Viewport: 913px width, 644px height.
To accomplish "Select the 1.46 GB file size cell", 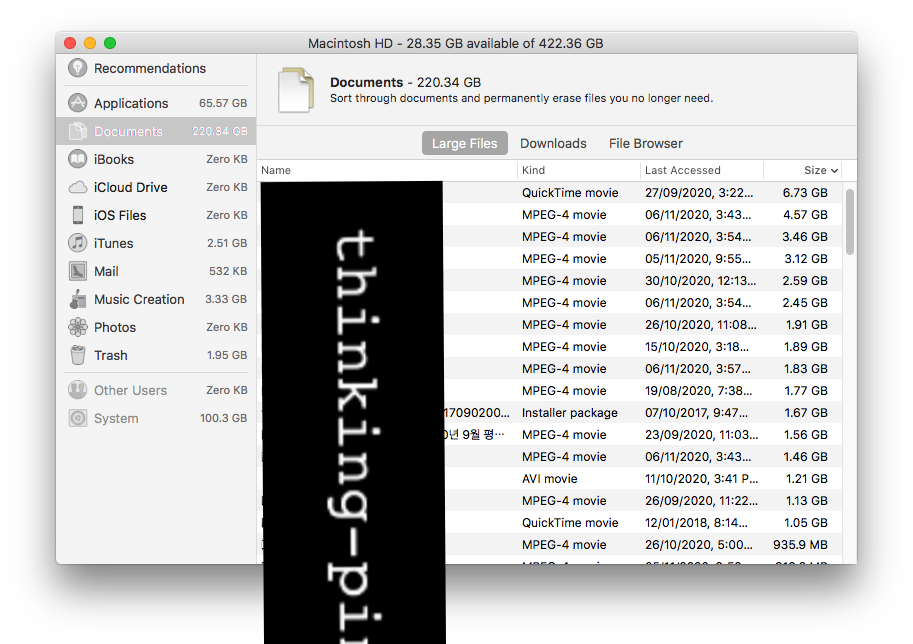I will pyautogui.click(x=805, y=457).
